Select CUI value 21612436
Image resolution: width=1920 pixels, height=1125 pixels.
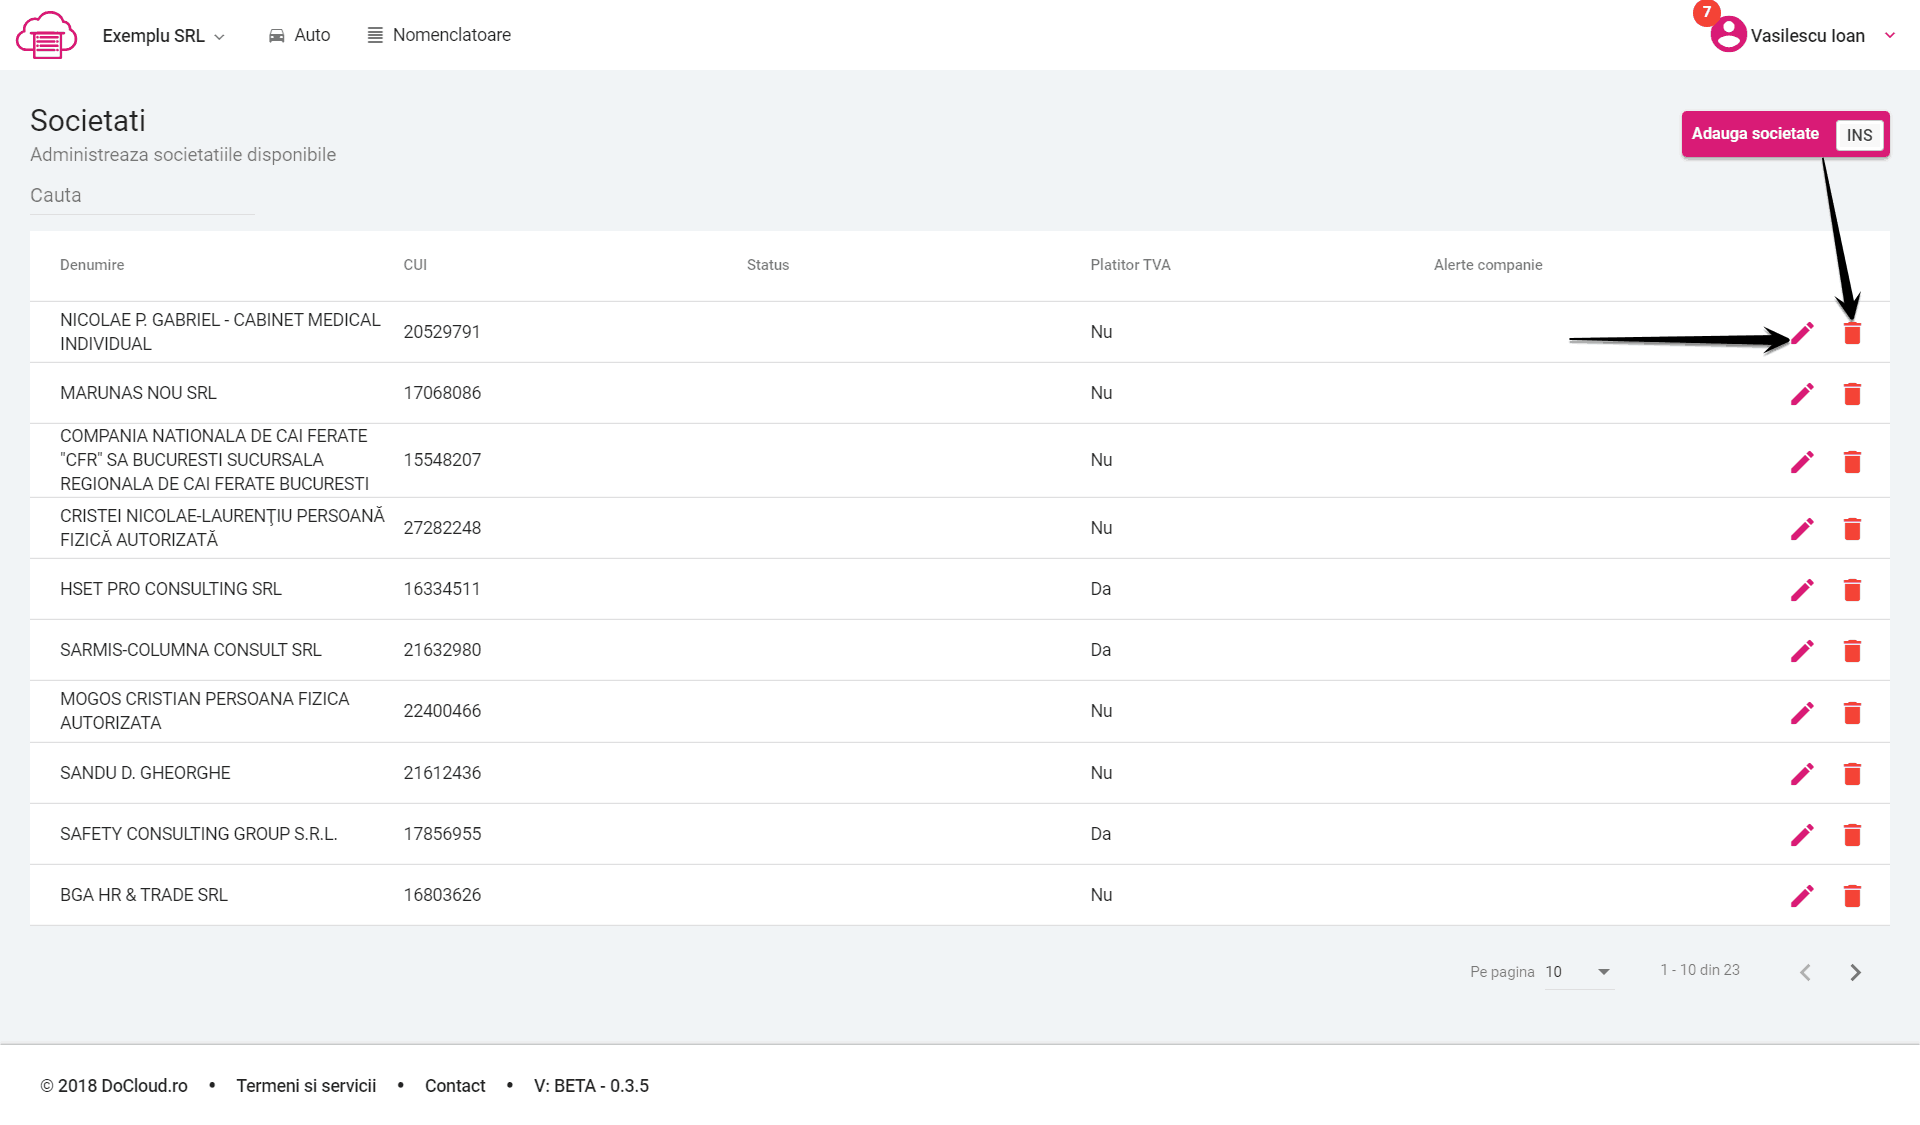(x=442, y=773)
